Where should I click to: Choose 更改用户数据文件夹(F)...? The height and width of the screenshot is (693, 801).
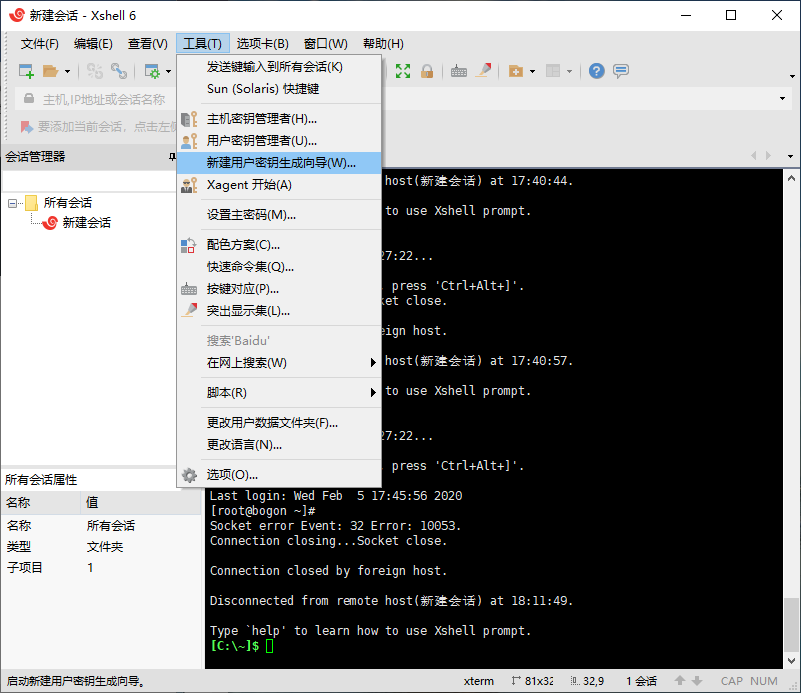click(x=279, y=423)
